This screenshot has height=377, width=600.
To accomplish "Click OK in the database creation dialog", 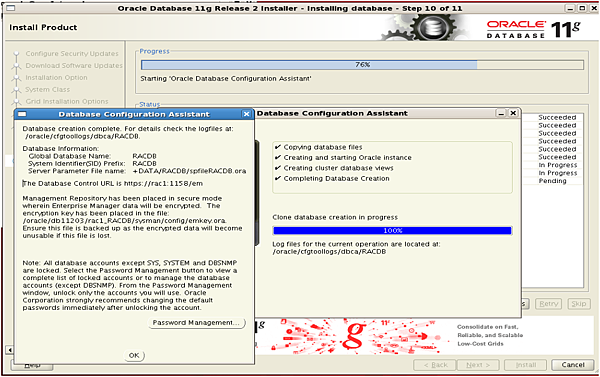I will [134, 355].
